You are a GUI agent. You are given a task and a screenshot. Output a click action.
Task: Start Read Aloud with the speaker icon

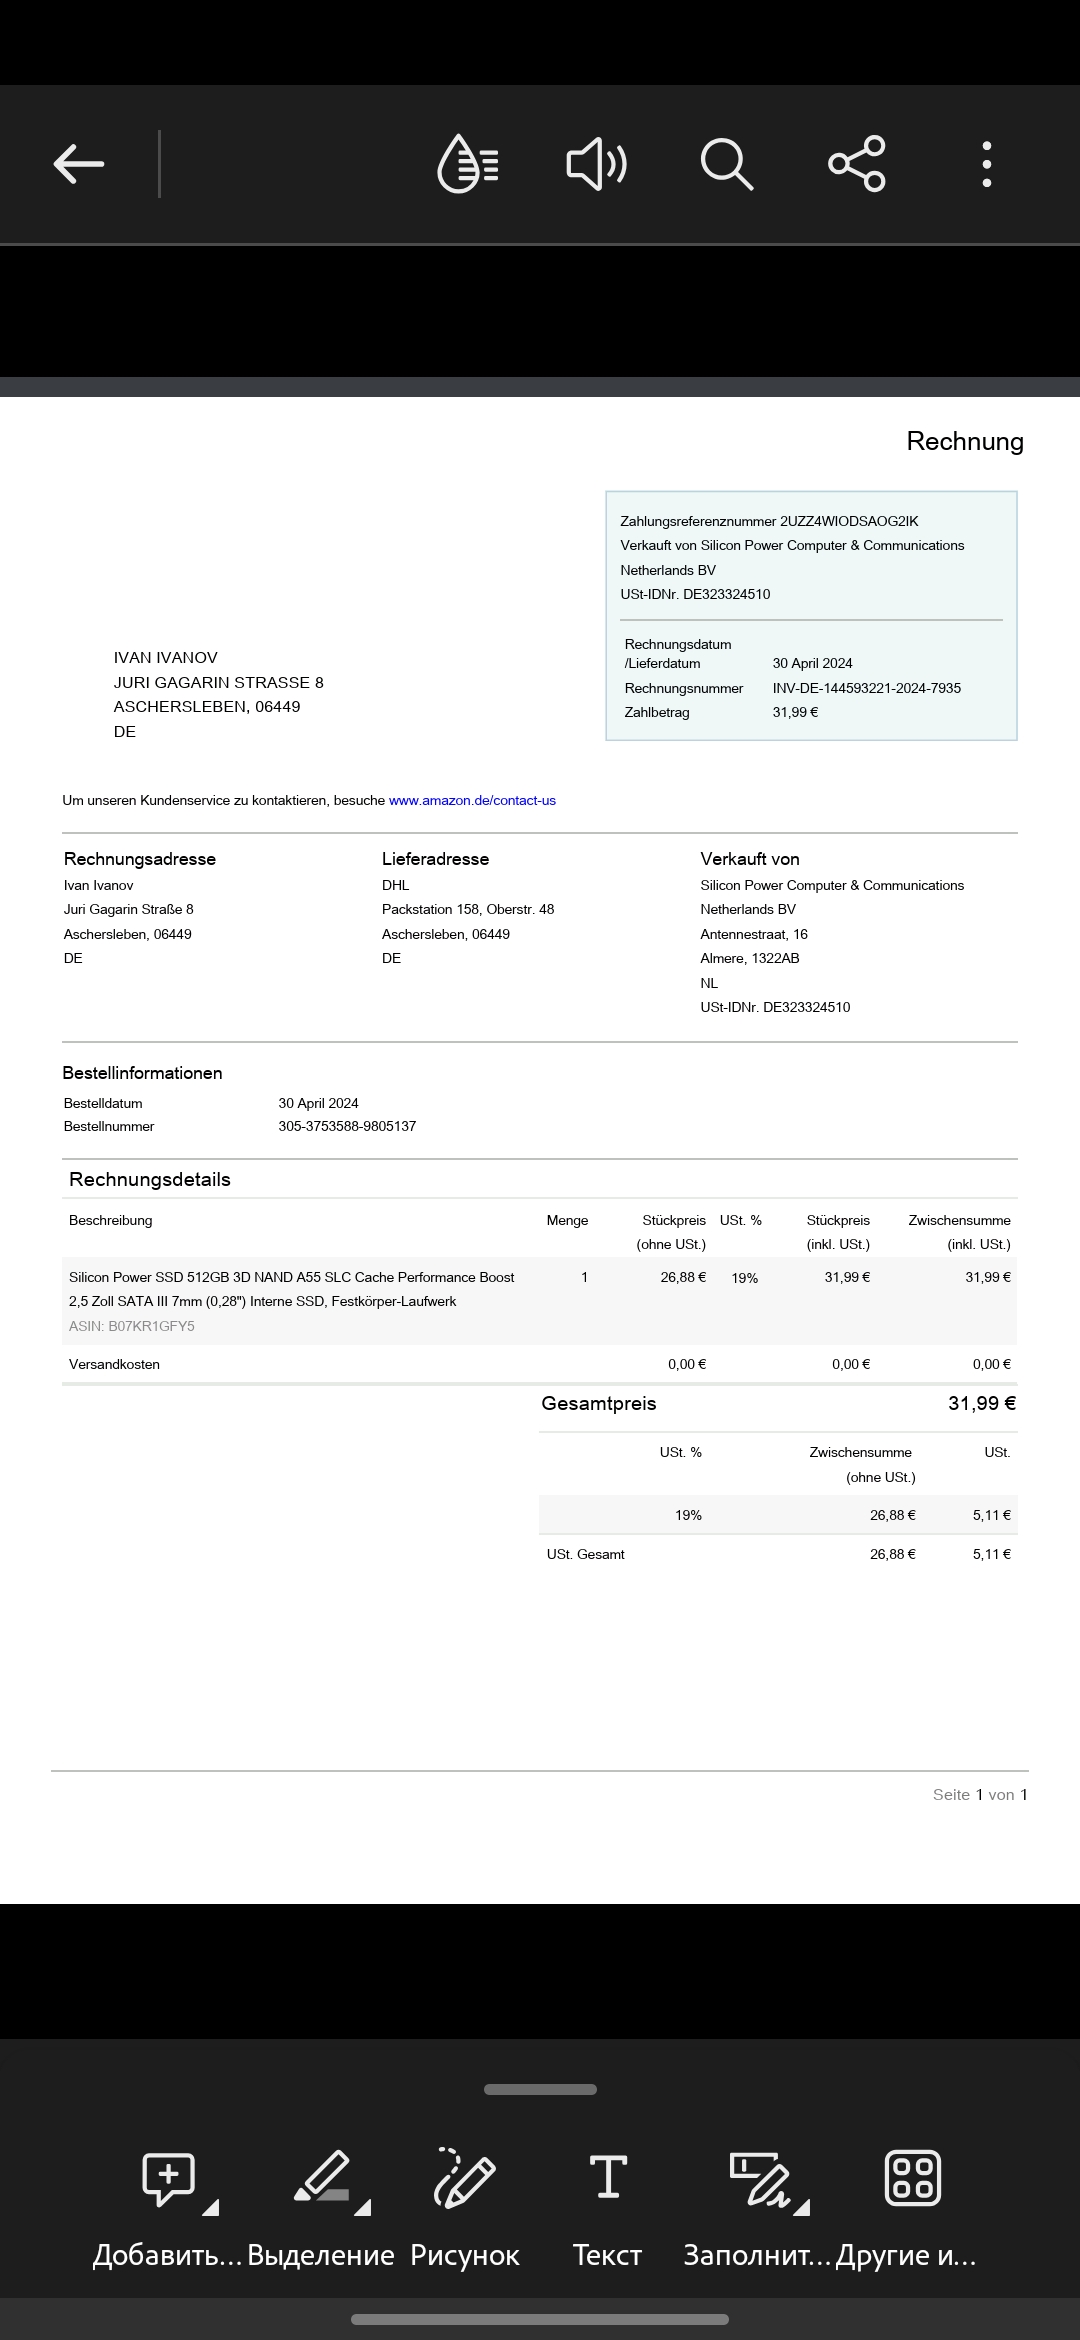pos(597,164)
